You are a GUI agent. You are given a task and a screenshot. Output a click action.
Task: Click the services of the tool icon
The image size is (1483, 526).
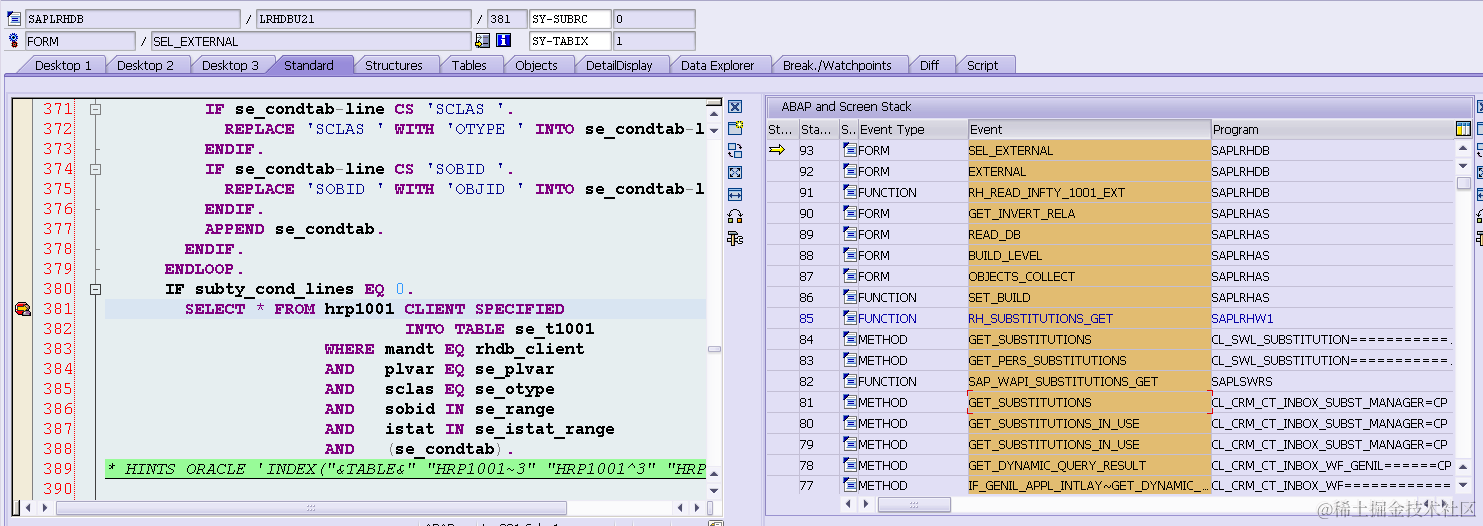click(735, 238)
